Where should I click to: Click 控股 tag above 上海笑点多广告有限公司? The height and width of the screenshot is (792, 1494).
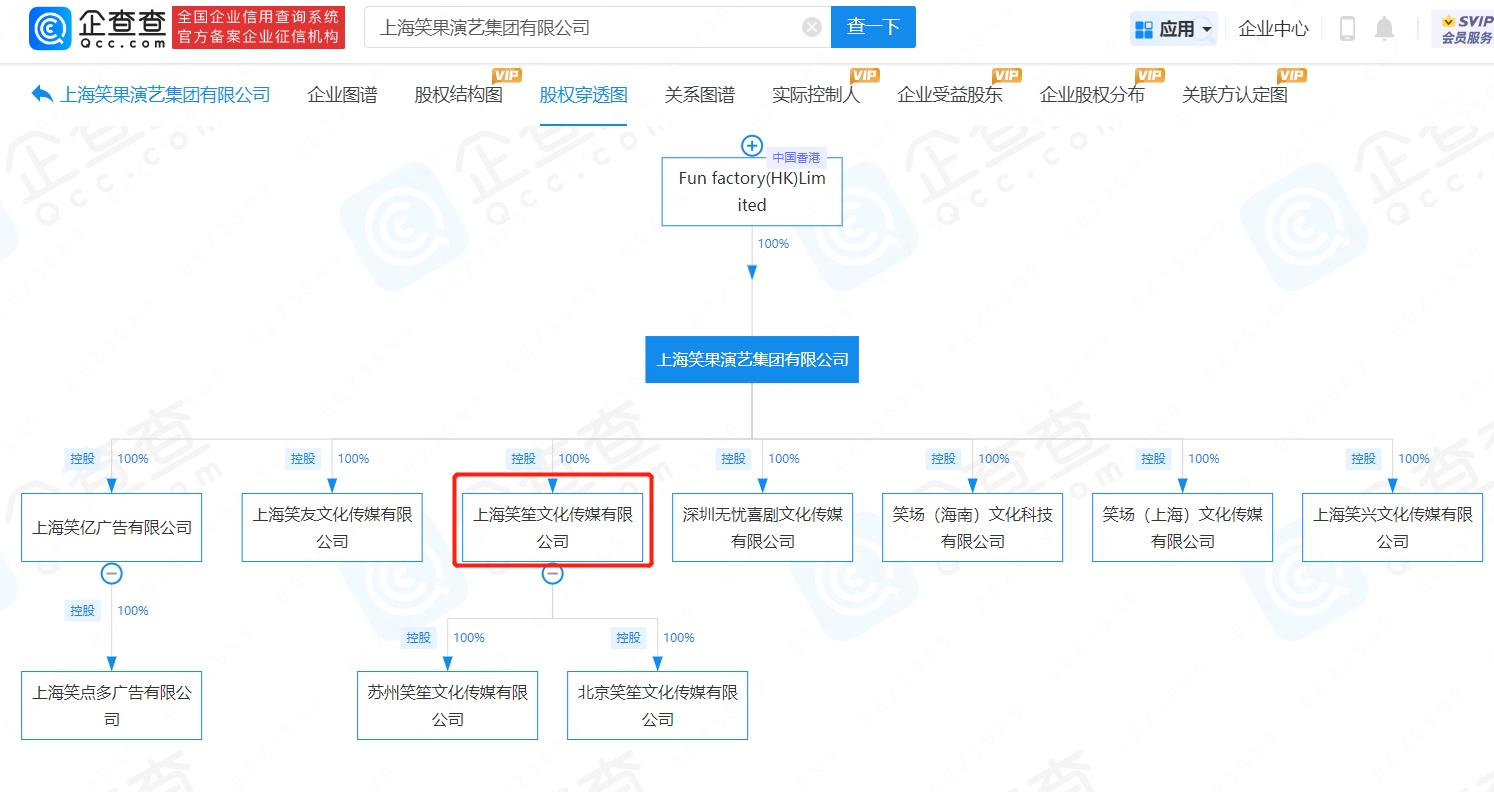83,610
